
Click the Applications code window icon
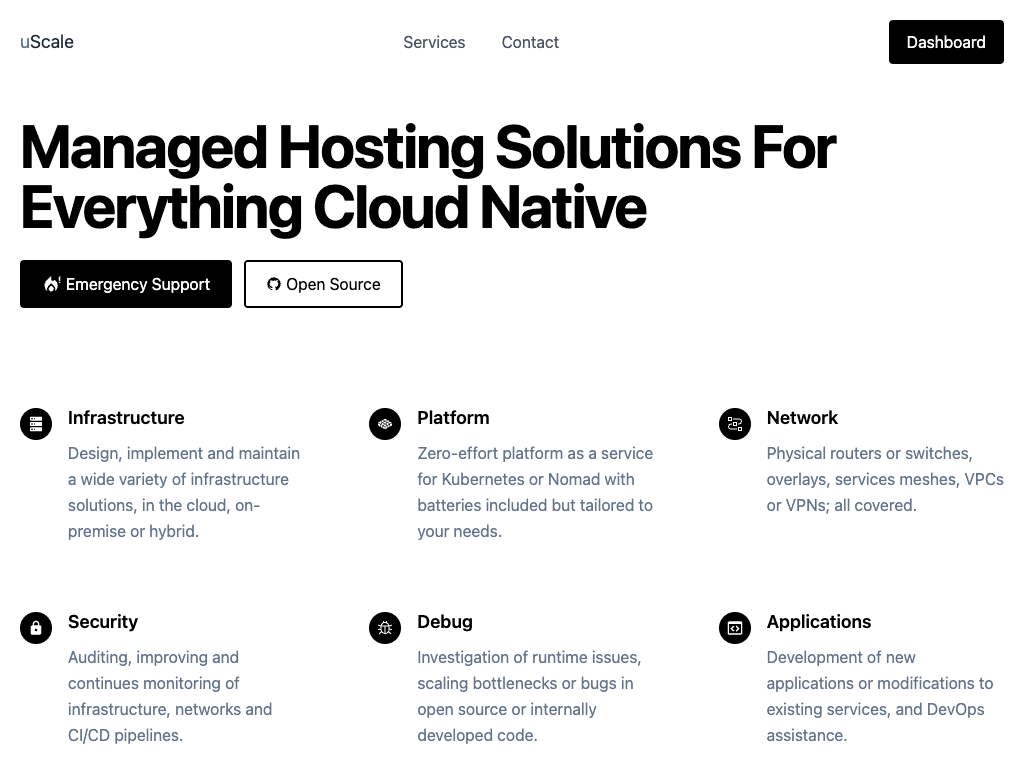pyautogui.click(x=735, y=628)
